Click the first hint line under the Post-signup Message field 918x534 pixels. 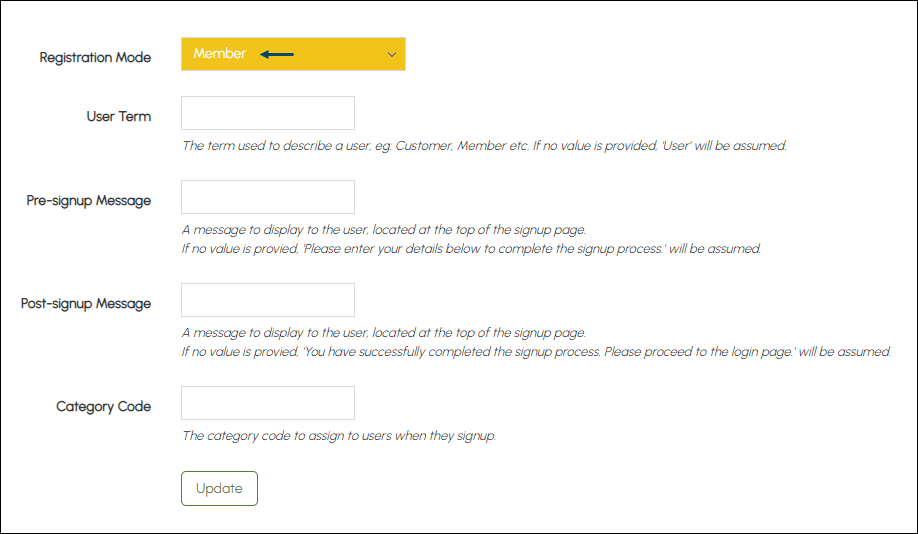point(383,333)
